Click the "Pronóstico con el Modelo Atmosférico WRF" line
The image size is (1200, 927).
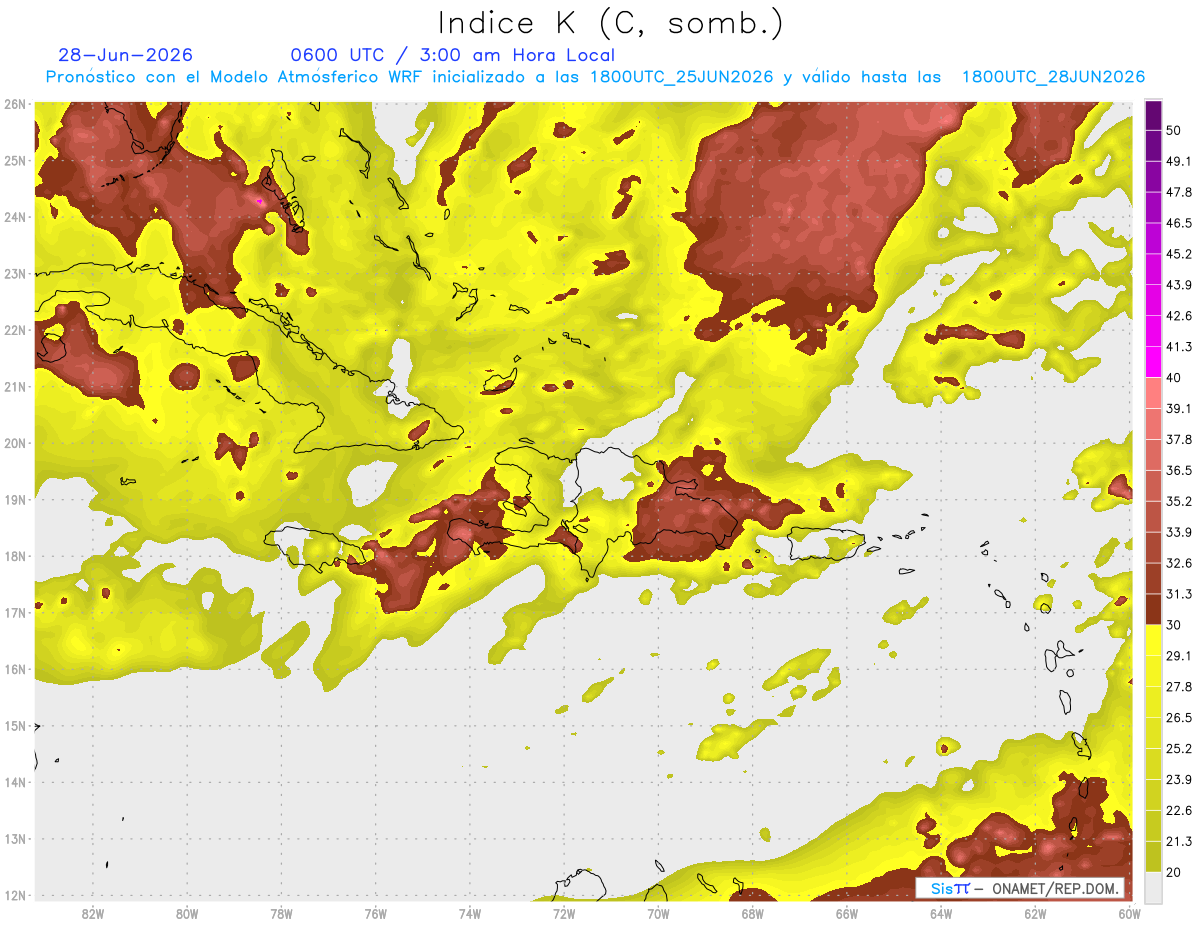pyautogui.click(x=594, y=77)
